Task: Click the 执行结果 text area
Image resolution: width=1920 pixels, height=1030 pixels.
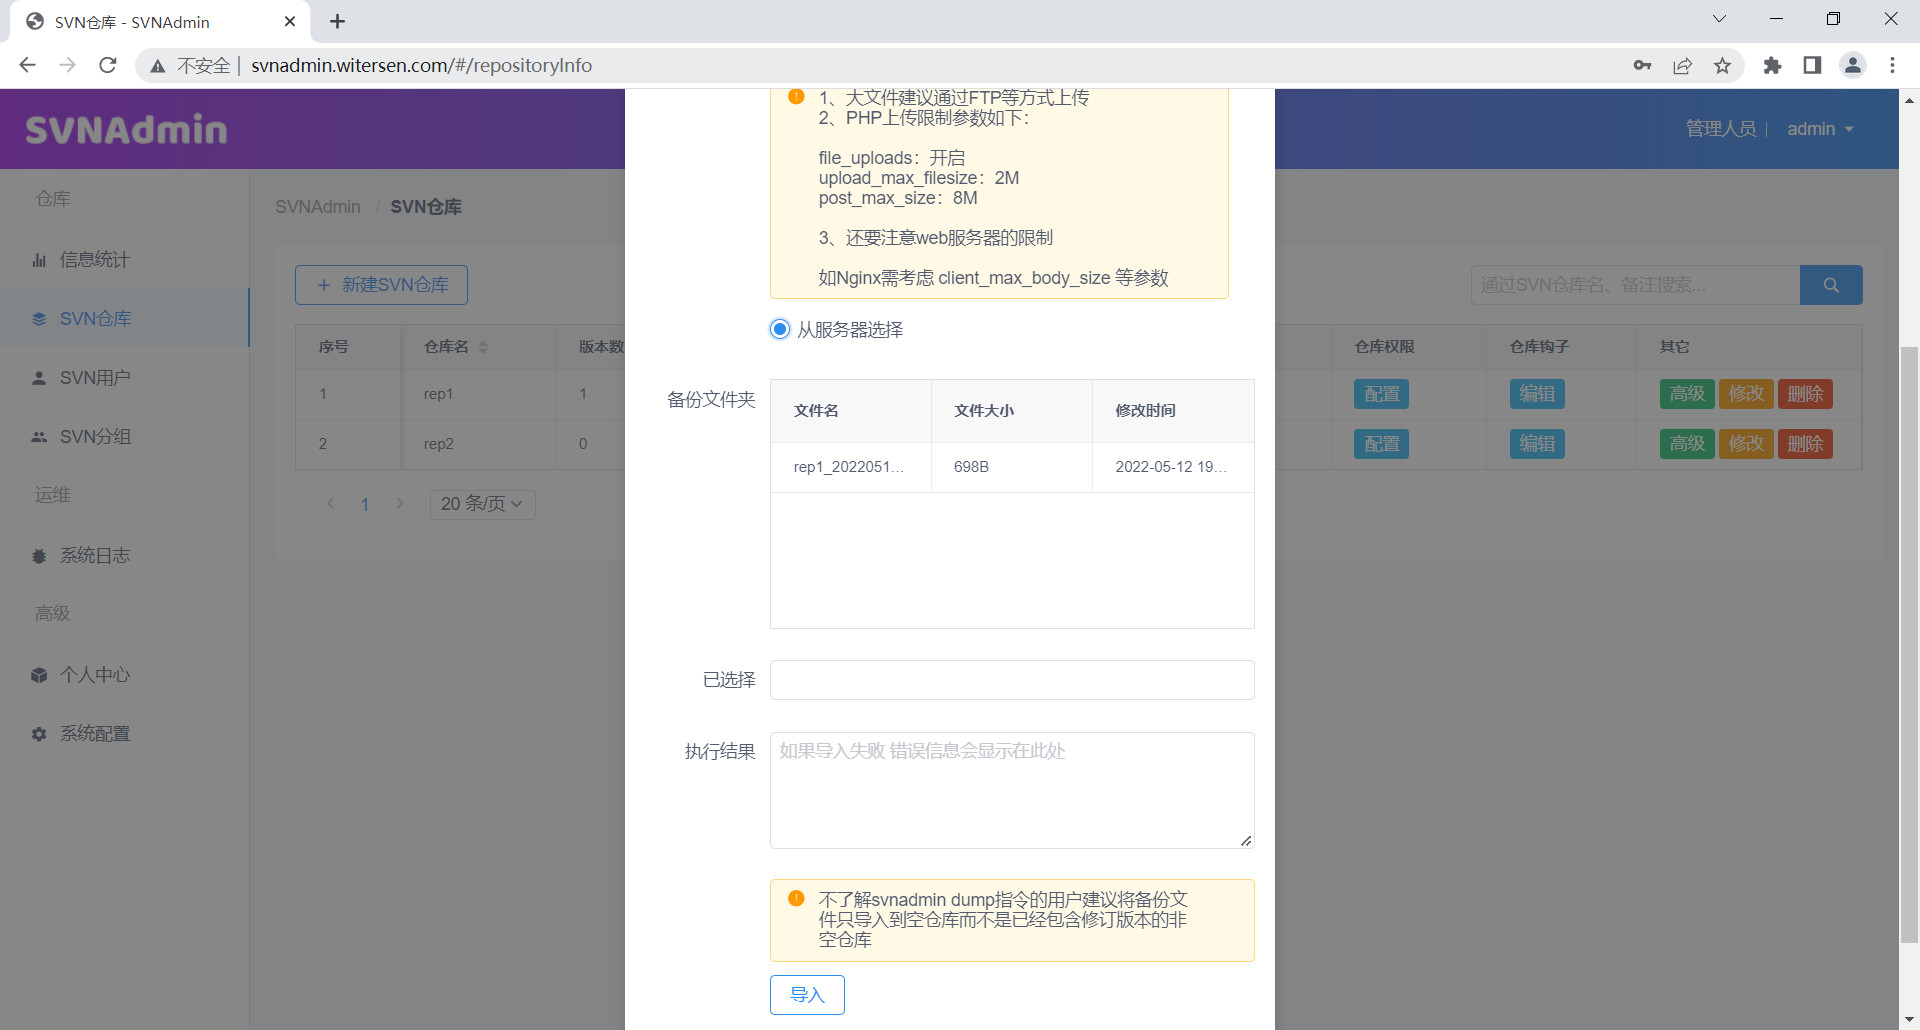Action: (1012, 790)
